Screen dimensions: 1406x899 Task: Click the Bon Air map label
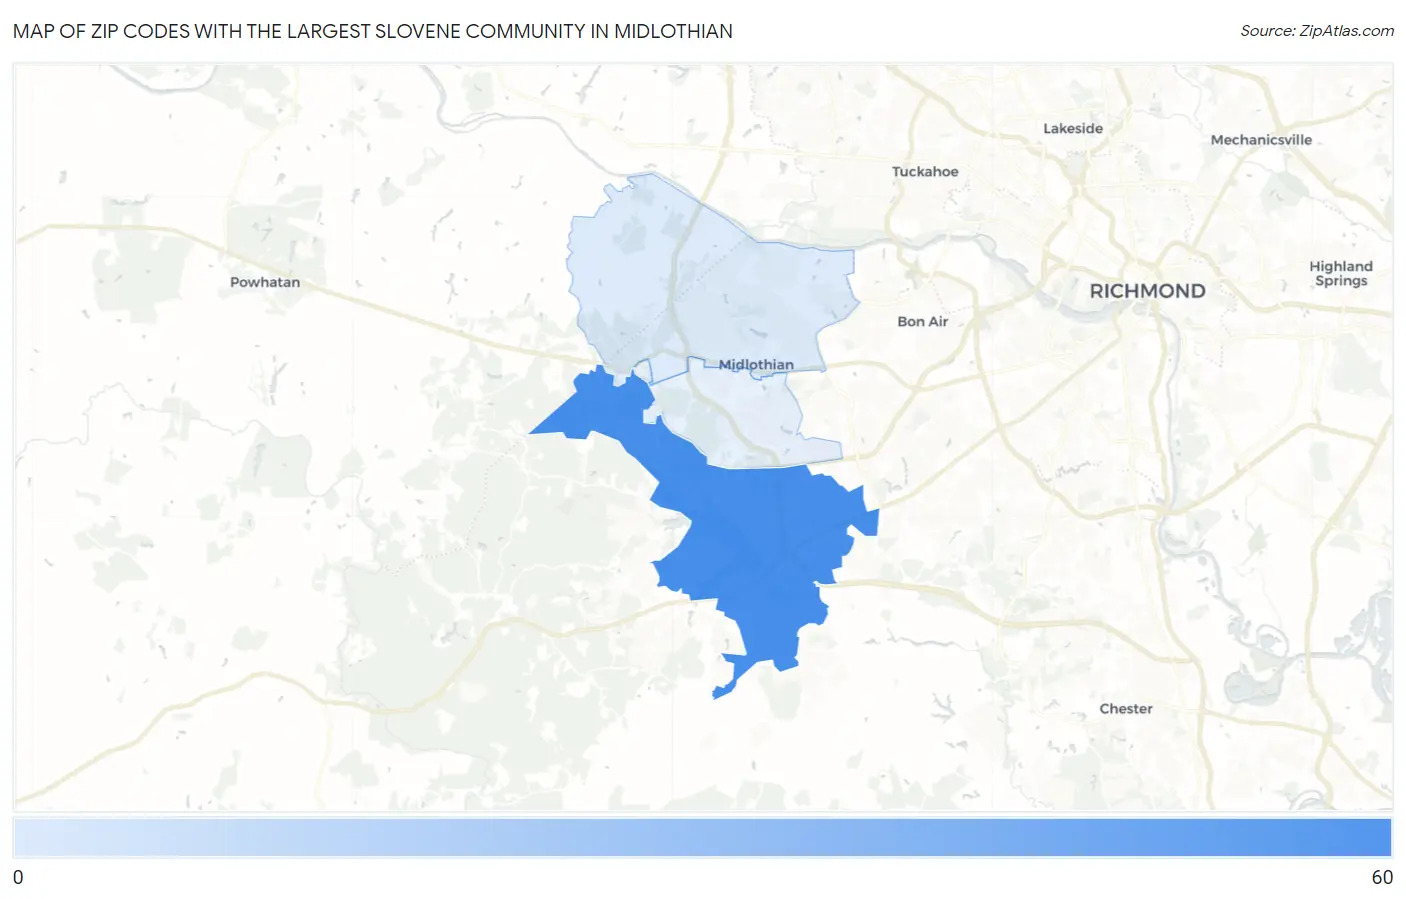point(922,321)
